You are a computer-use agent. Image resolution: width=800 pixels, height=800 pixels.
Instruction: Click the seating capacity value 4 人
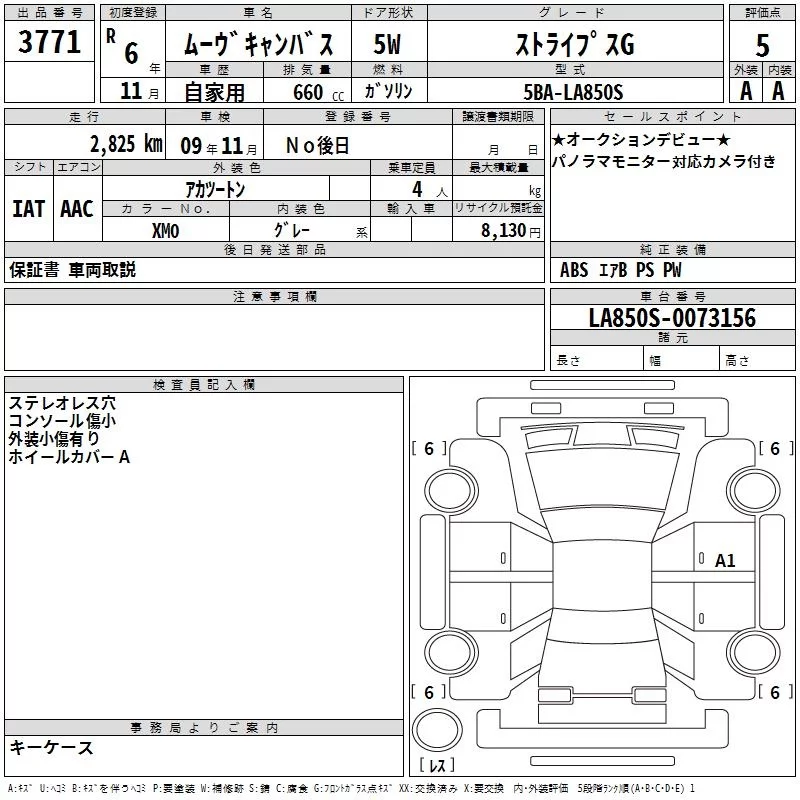click(430, 190)
